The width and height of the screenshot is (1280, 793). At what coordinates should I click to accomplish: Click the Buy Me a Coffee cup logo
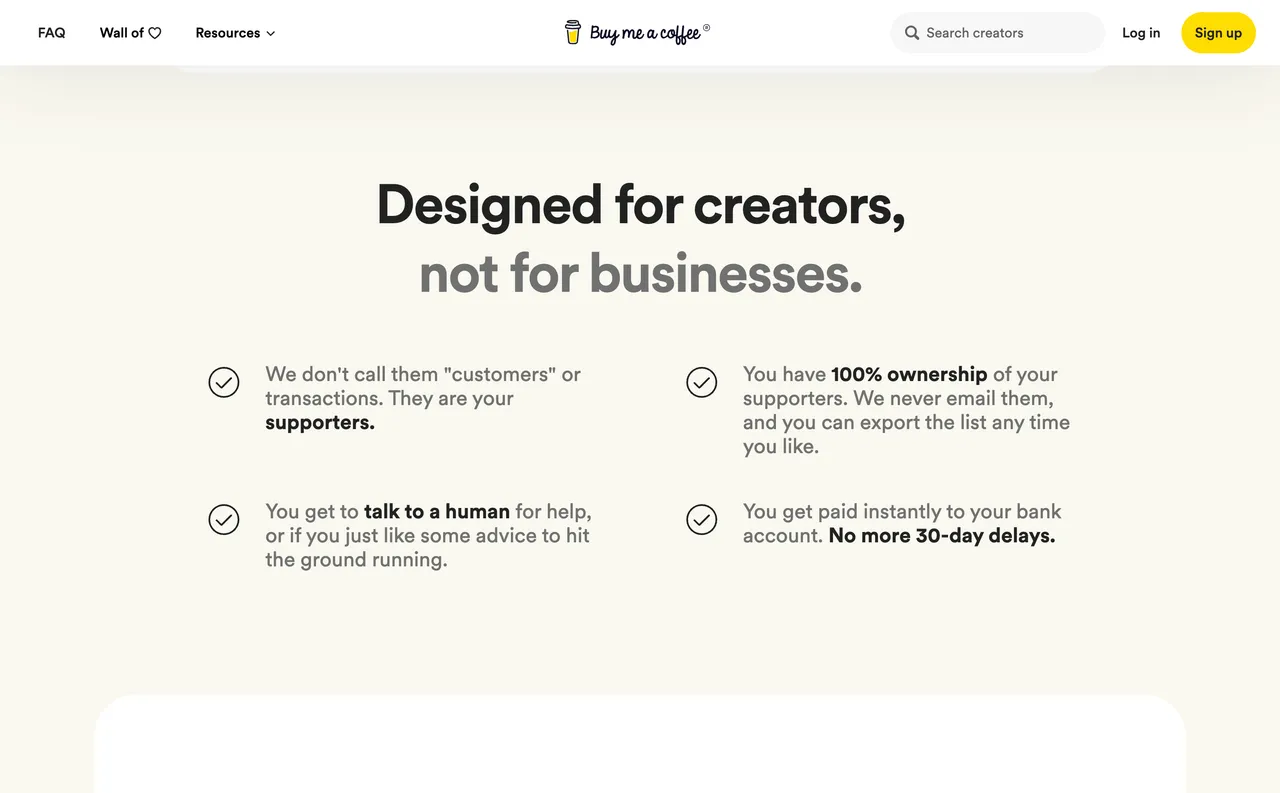point(573,32)
